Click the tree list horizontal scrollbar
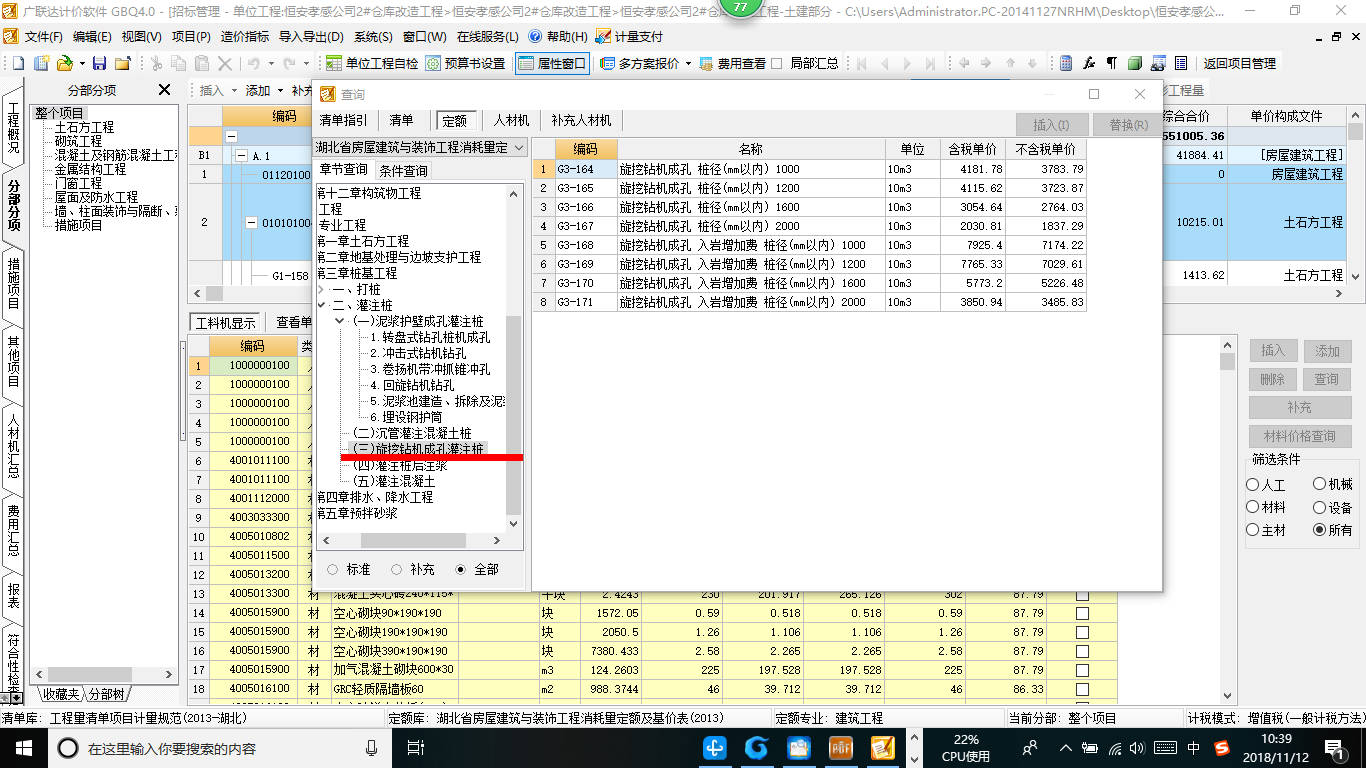This screenshot has width=1366, height=768. [x=411, y=540]
